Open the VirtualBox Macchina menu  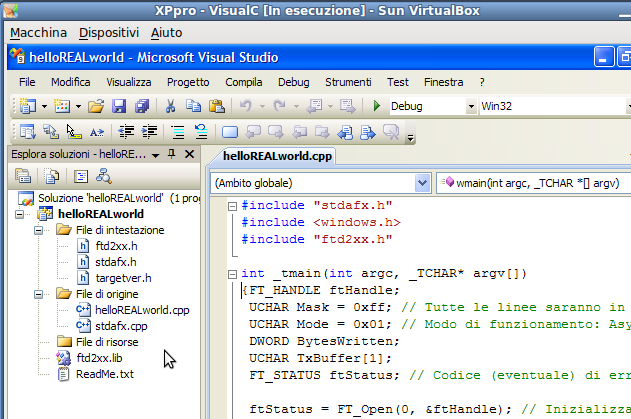tap(38, 33)
